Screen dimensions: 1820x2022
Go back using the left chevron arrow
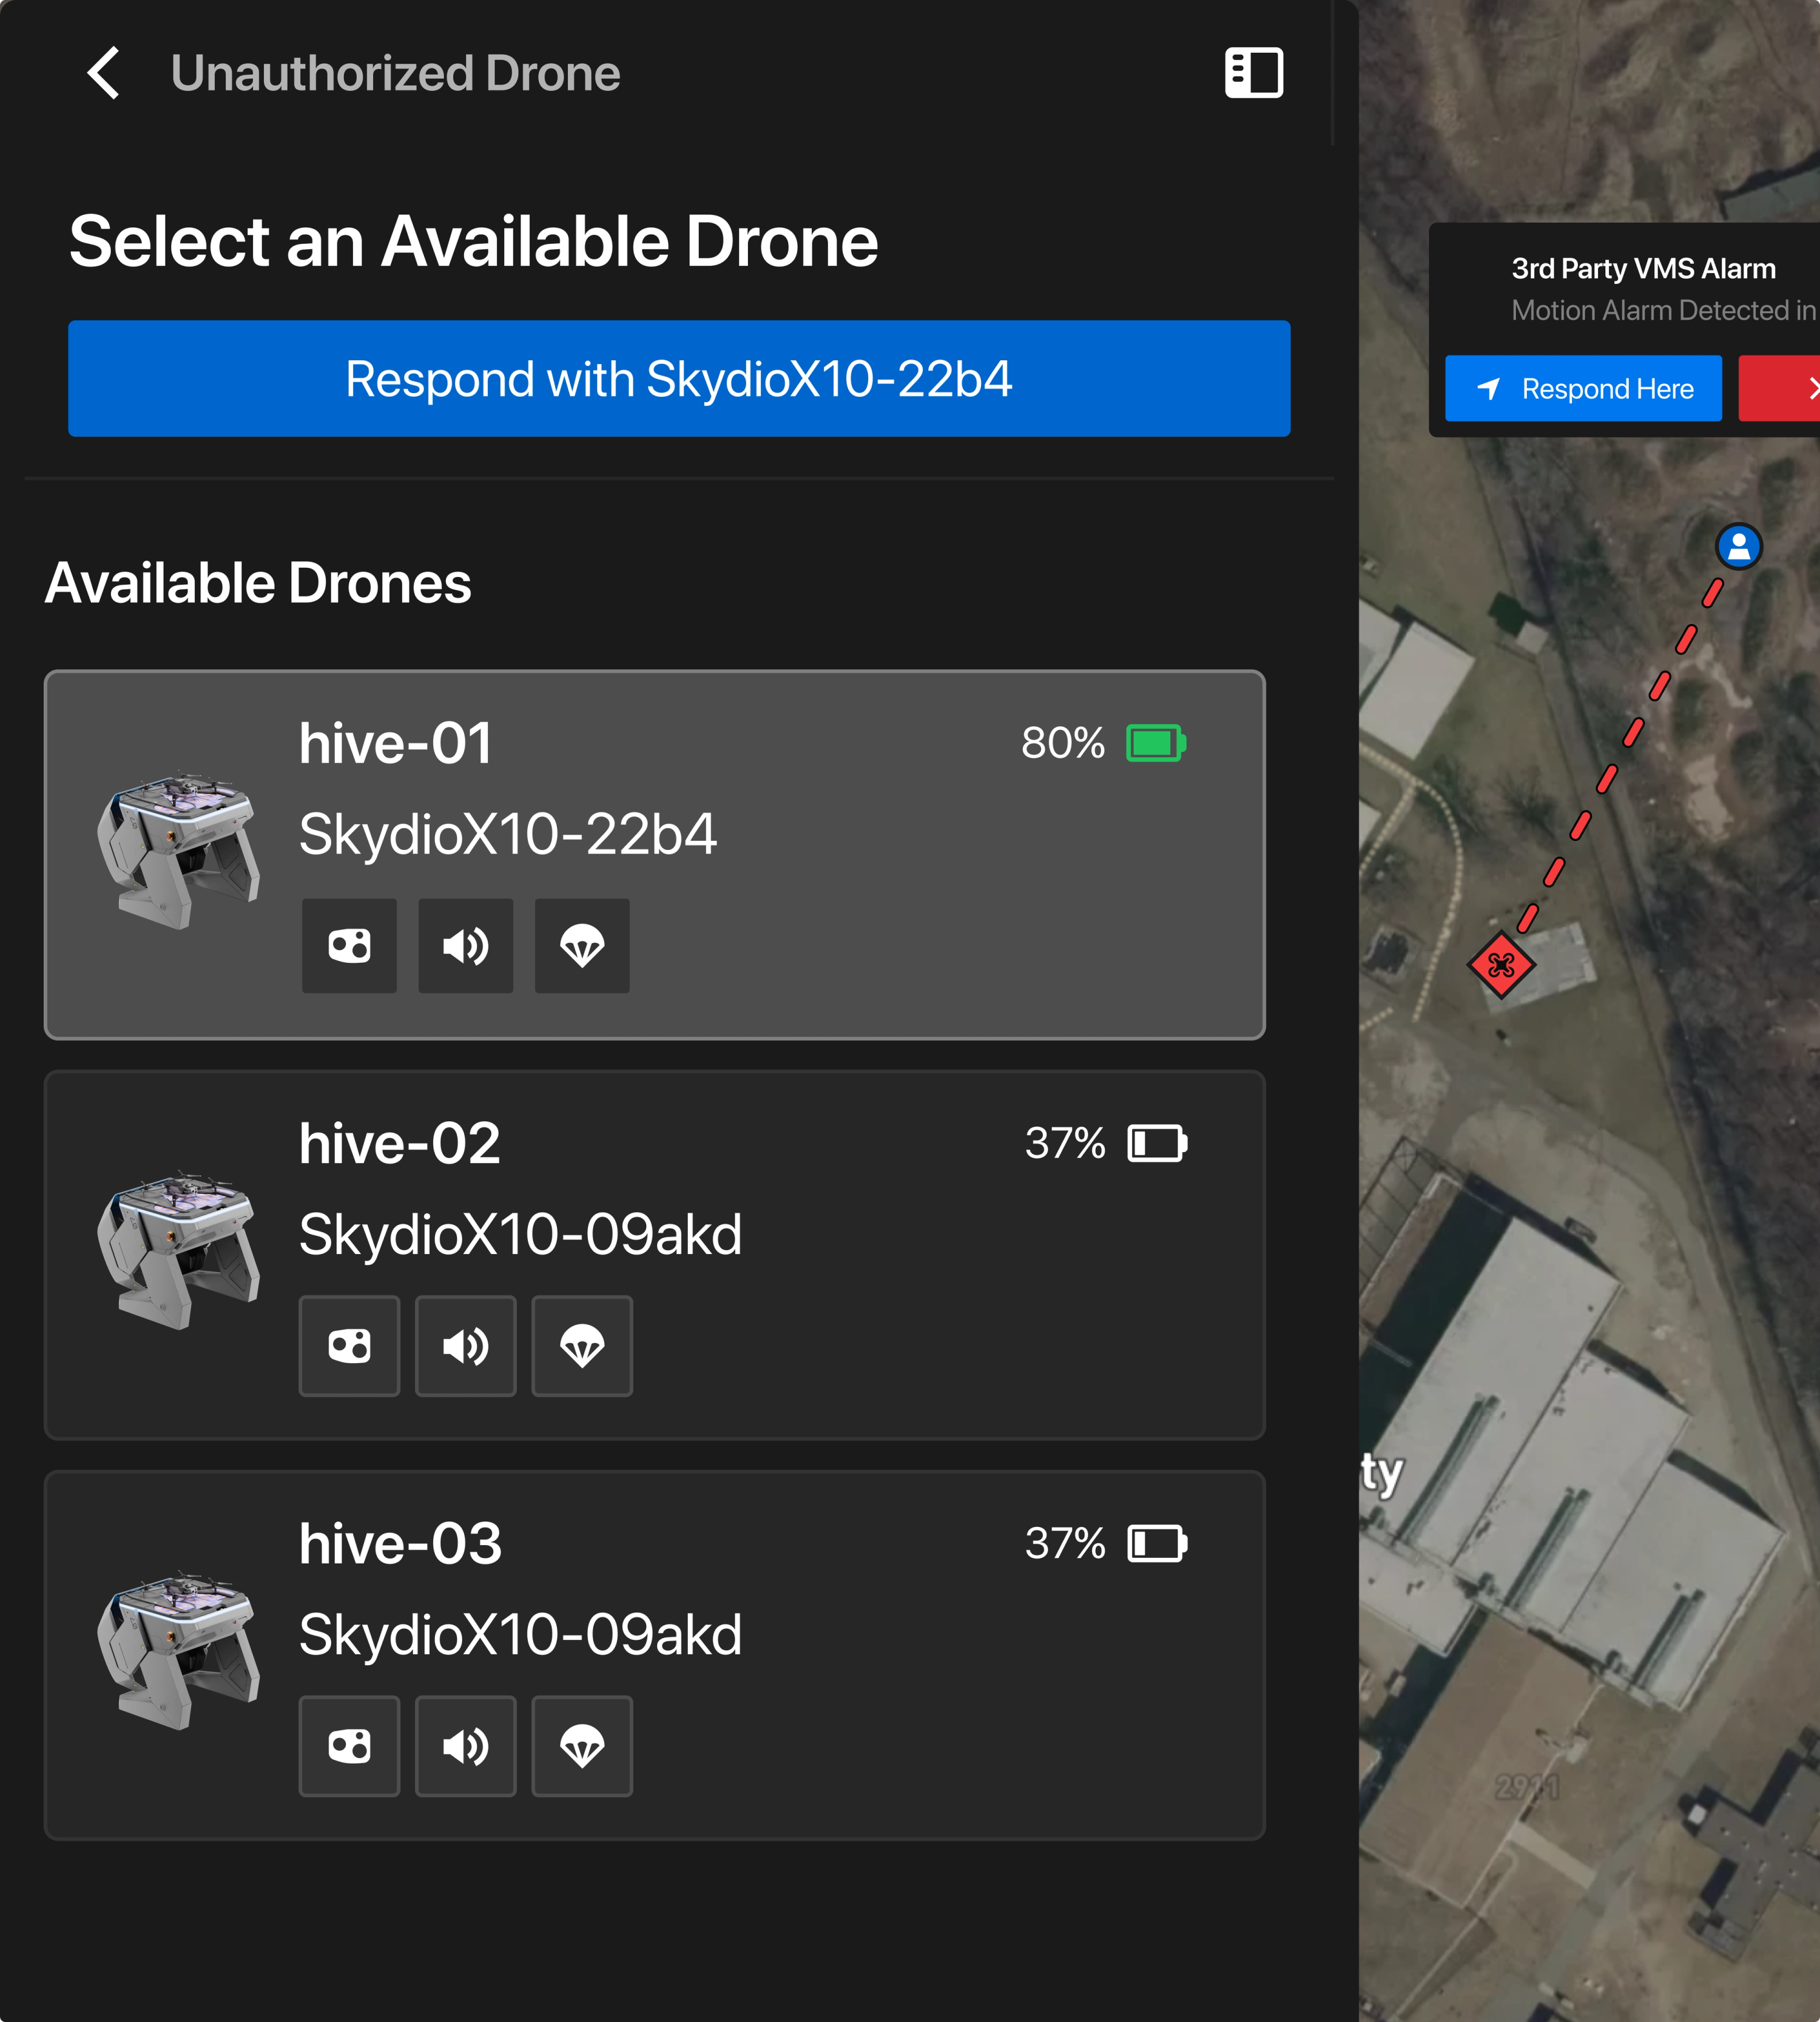click(104, 73)
